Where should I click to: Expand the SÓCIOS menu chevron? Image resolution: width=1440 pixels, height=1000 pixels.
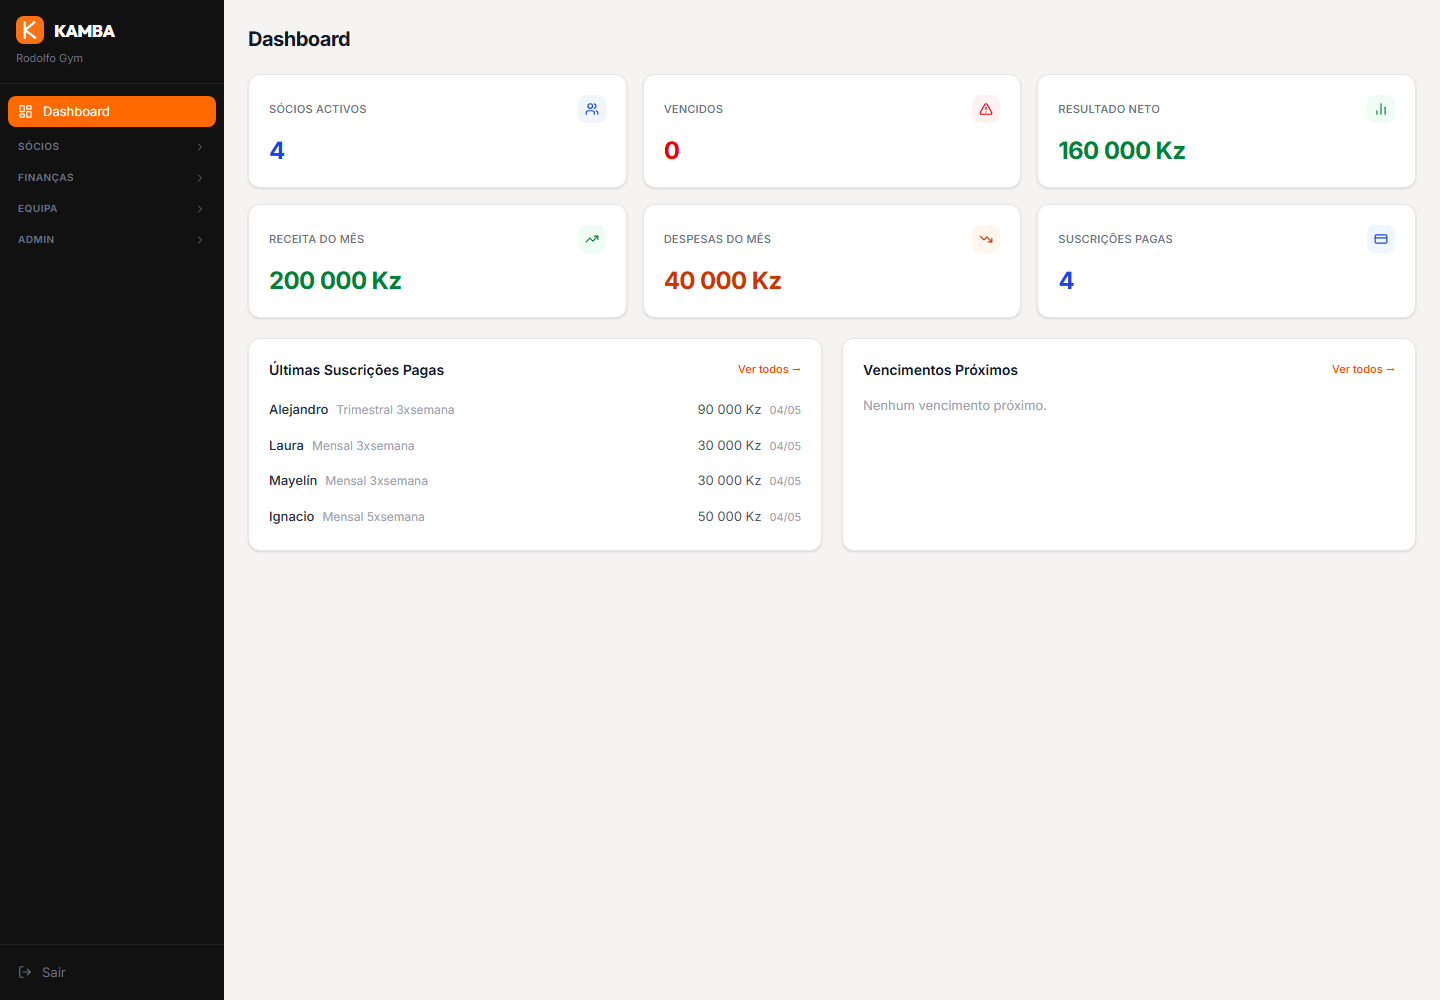coord(200,147)
